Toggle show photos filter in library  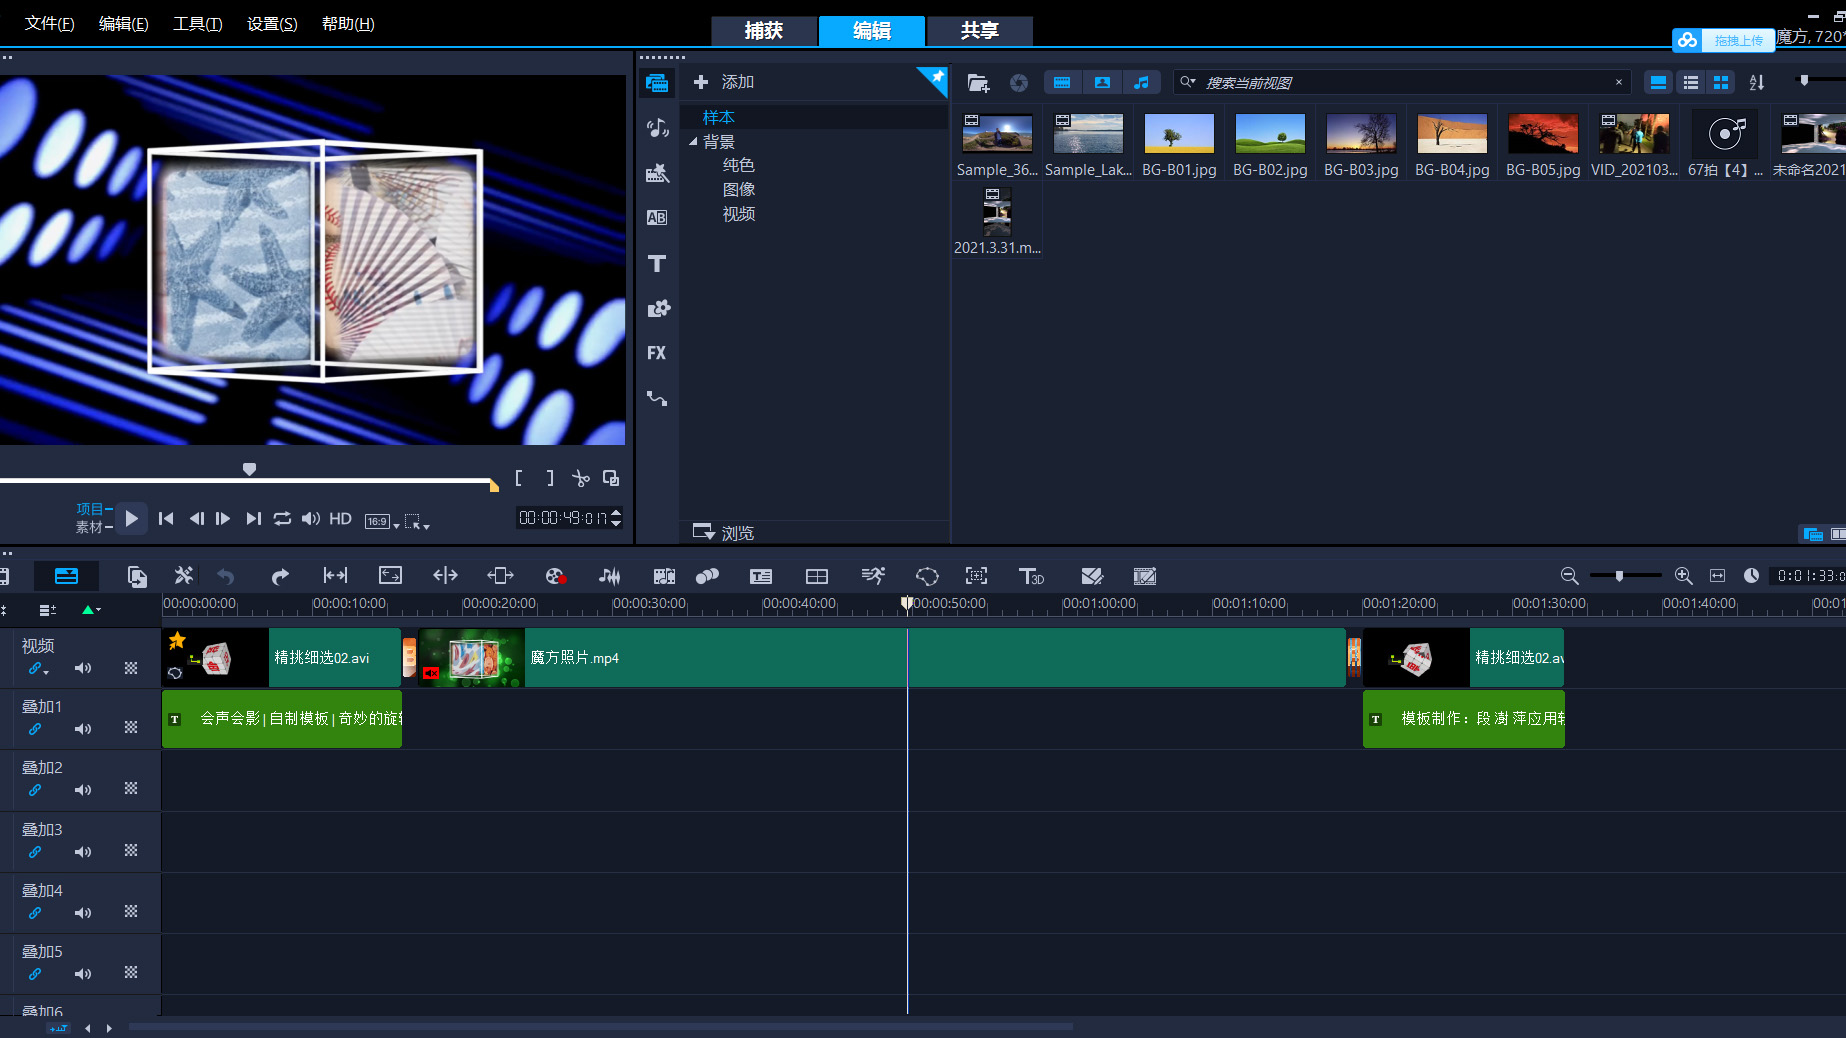point(1102,82)
